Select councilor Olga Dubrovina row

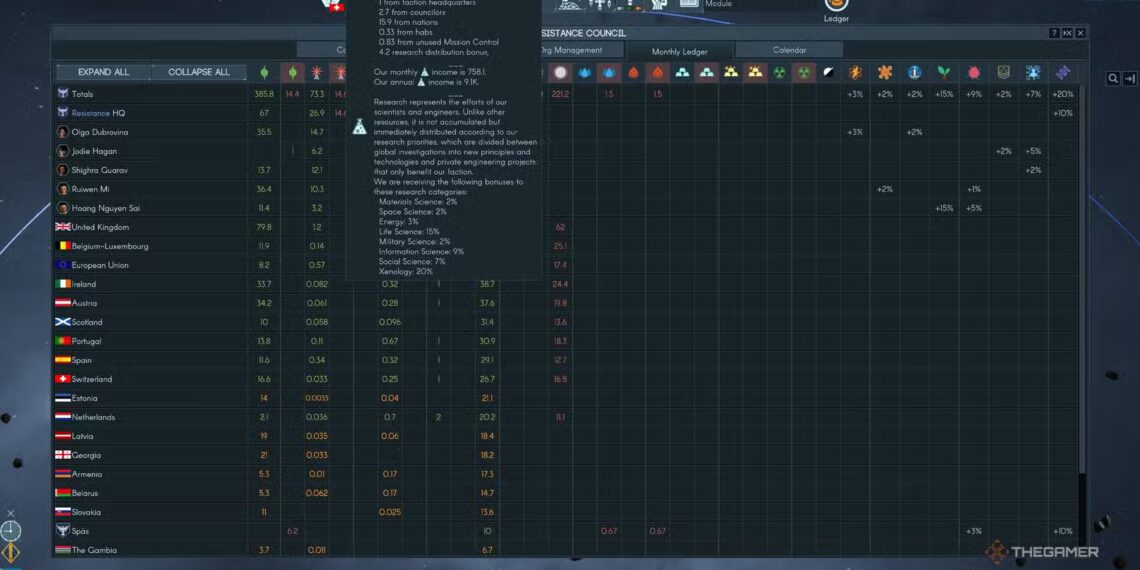566,132
